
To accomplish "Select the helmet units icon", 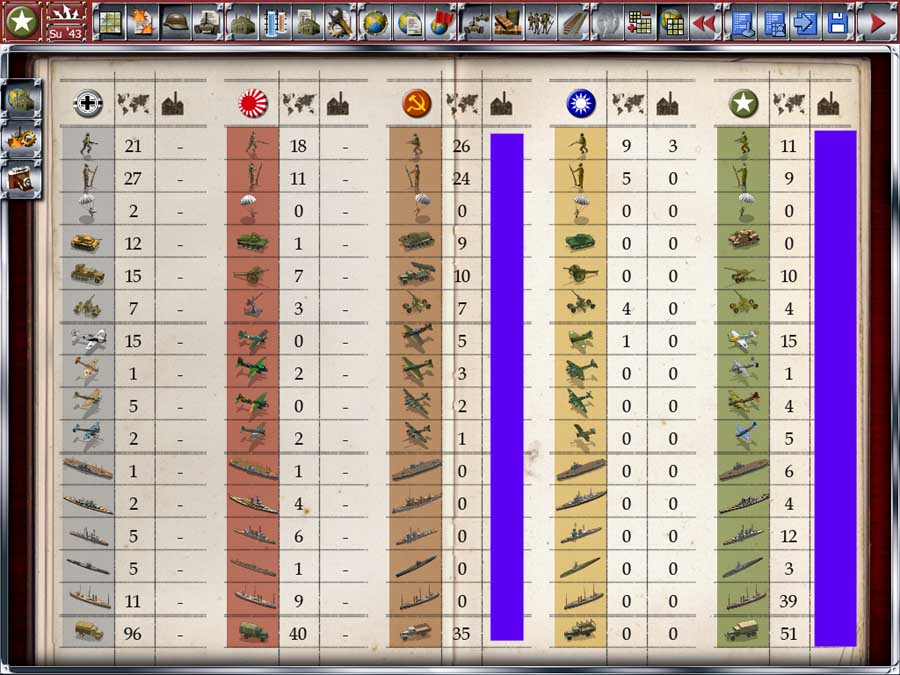I will tap(175, 22).
